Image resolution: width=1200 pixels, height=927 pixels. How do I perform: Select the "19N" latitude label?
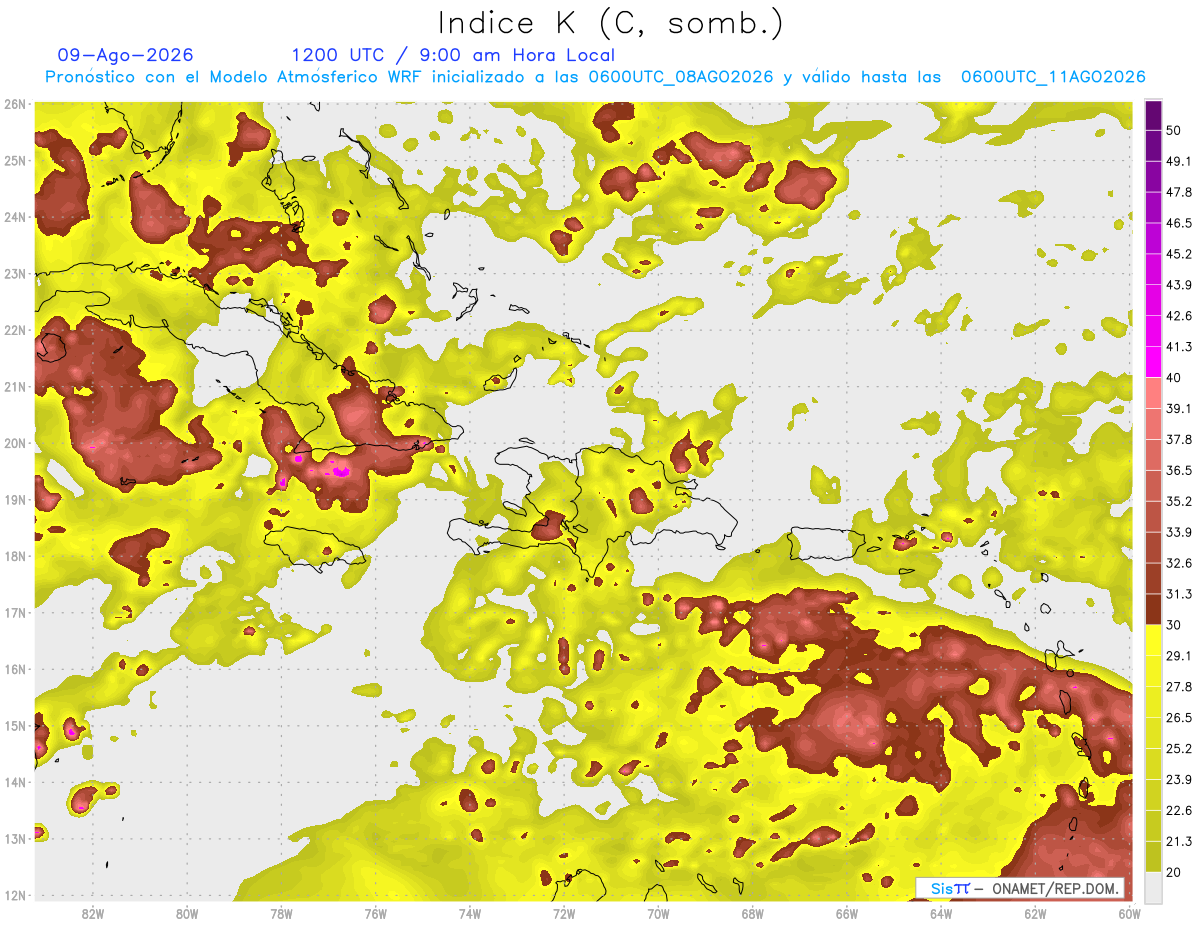click(16, 499)
